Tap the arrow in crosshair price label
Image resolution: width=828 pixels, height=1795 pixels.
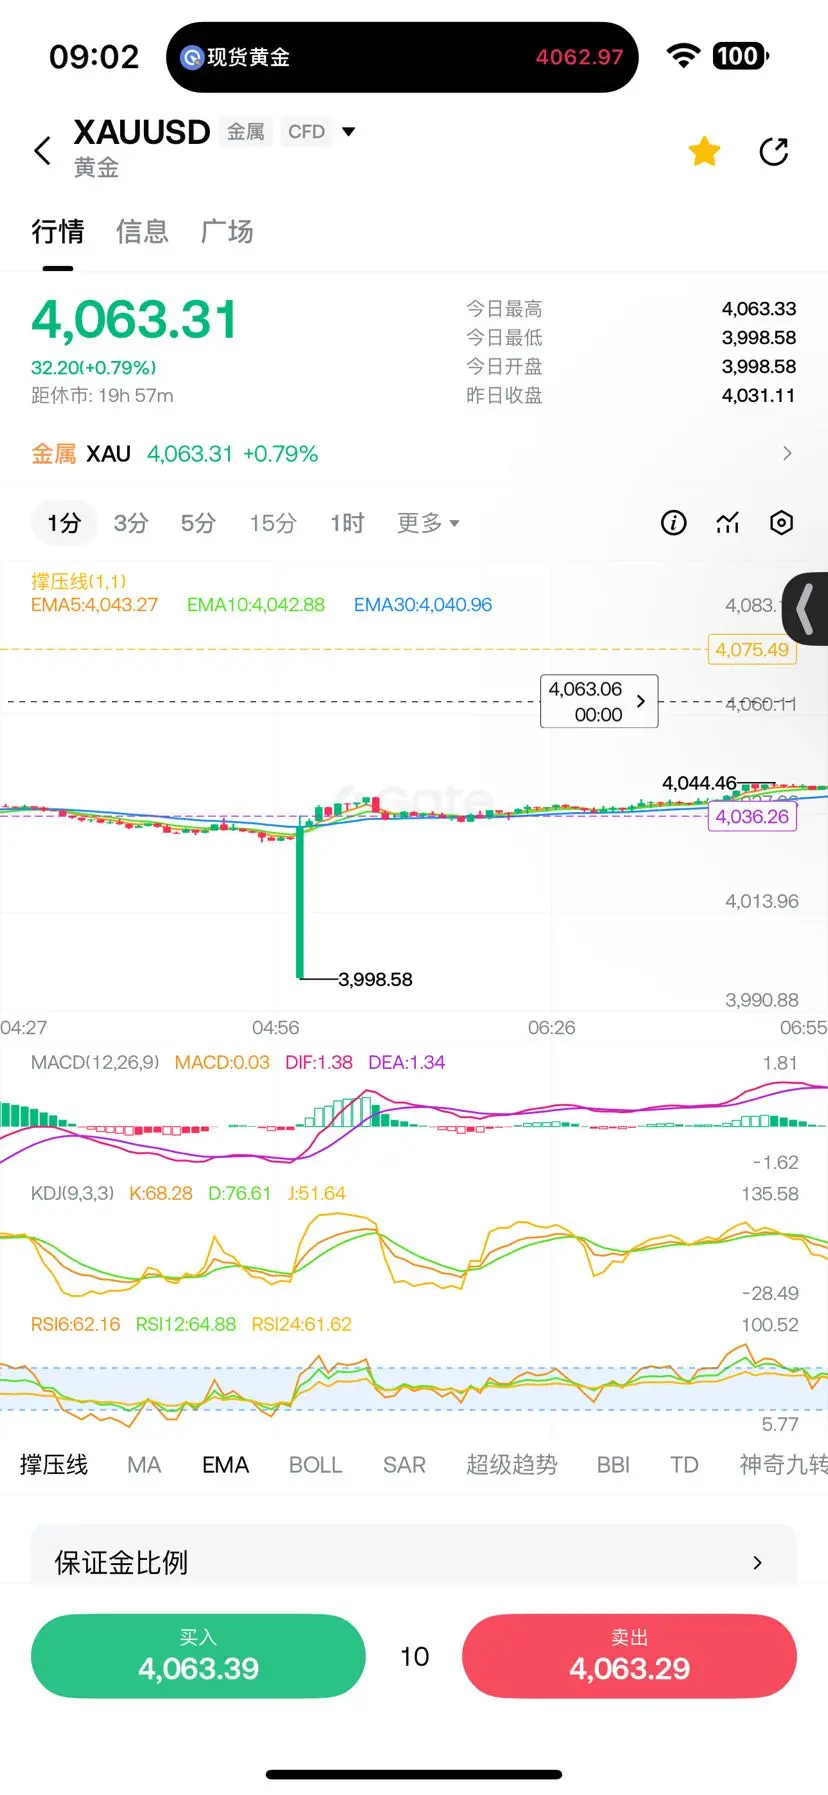pos(640,701)
